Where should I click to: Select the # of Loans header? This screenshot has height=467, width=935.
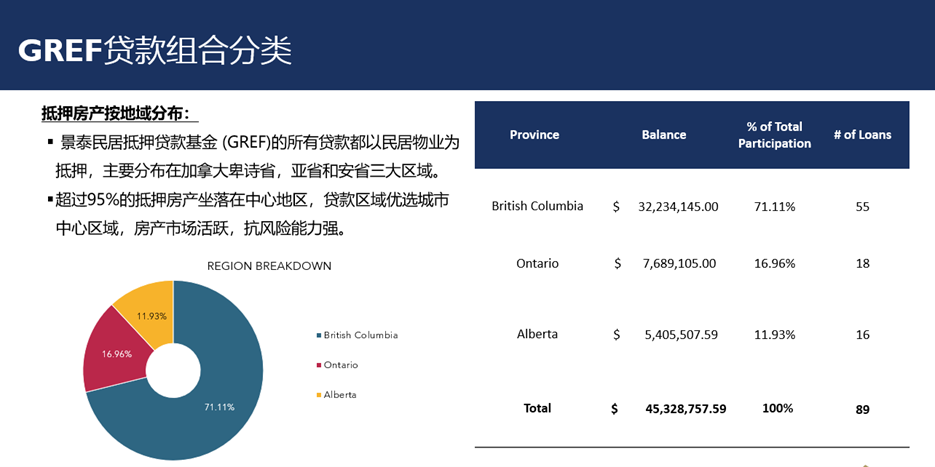[x=862, y=135]
